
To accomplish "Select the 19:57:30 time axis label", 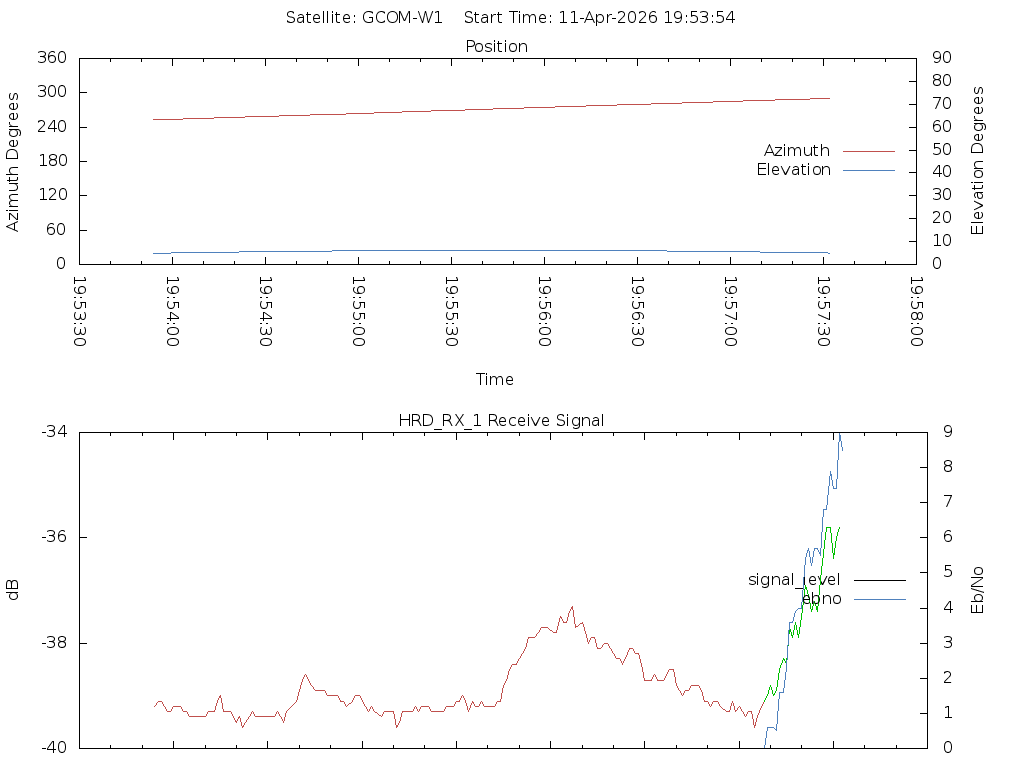I will [x=823, y=312].
